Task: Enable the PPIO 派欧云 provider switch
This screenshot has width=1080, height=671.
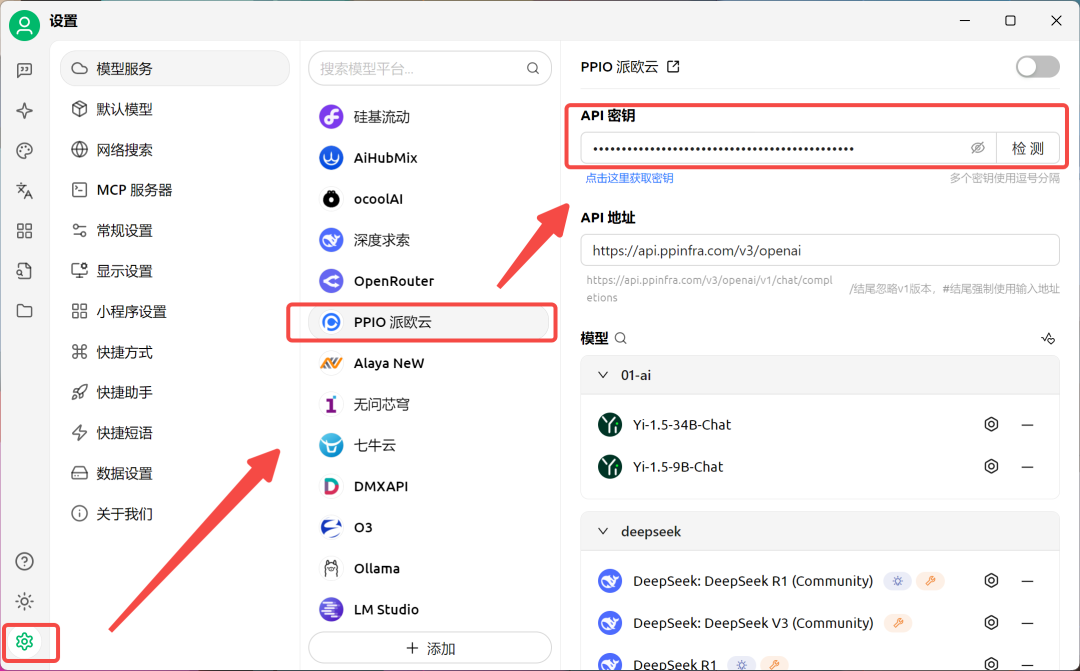Action: (x=1037, y=67)
